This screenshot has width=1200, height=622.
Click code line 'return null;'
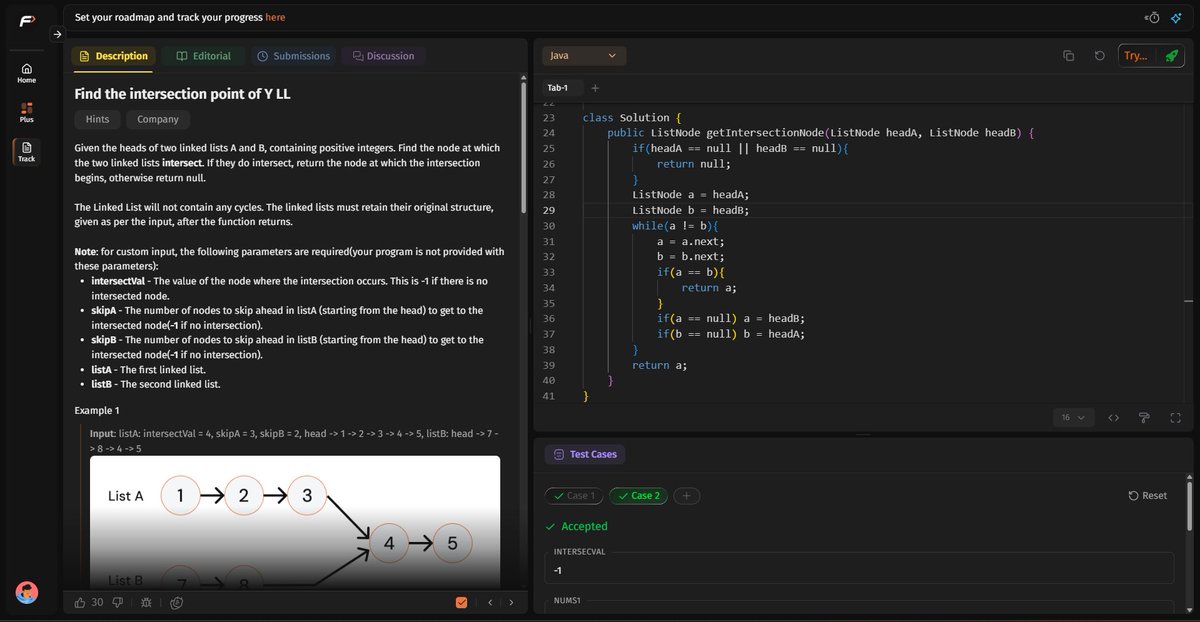point(694,163)
